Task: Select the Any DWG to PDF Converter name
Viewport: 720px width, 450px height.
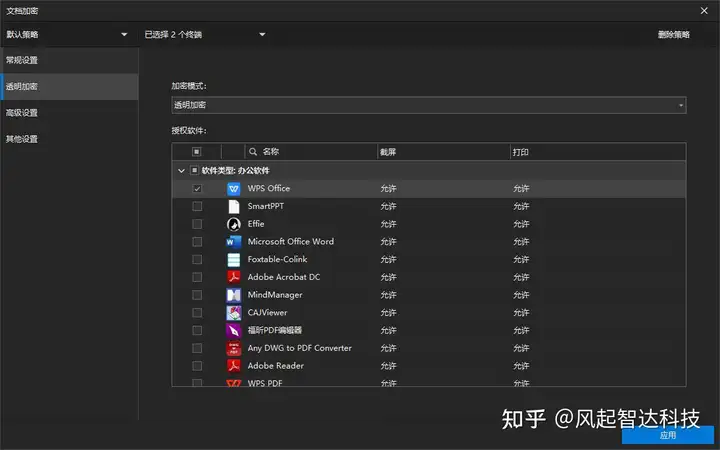Action: tap(299, 348)
